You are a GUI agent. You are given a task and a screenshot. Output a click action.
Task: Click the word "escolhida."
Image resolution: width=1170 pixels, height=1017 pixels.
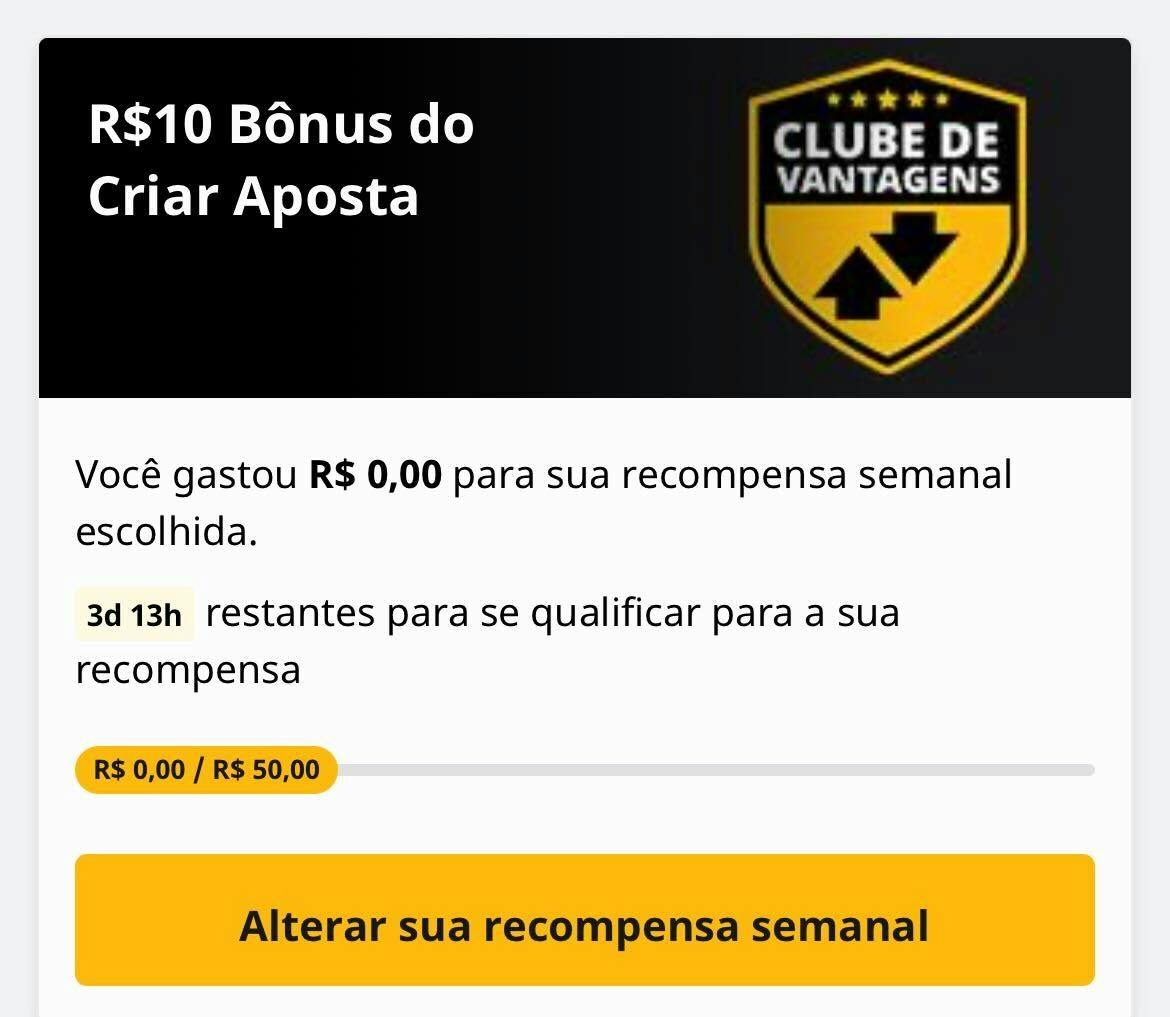click(166, 533)
